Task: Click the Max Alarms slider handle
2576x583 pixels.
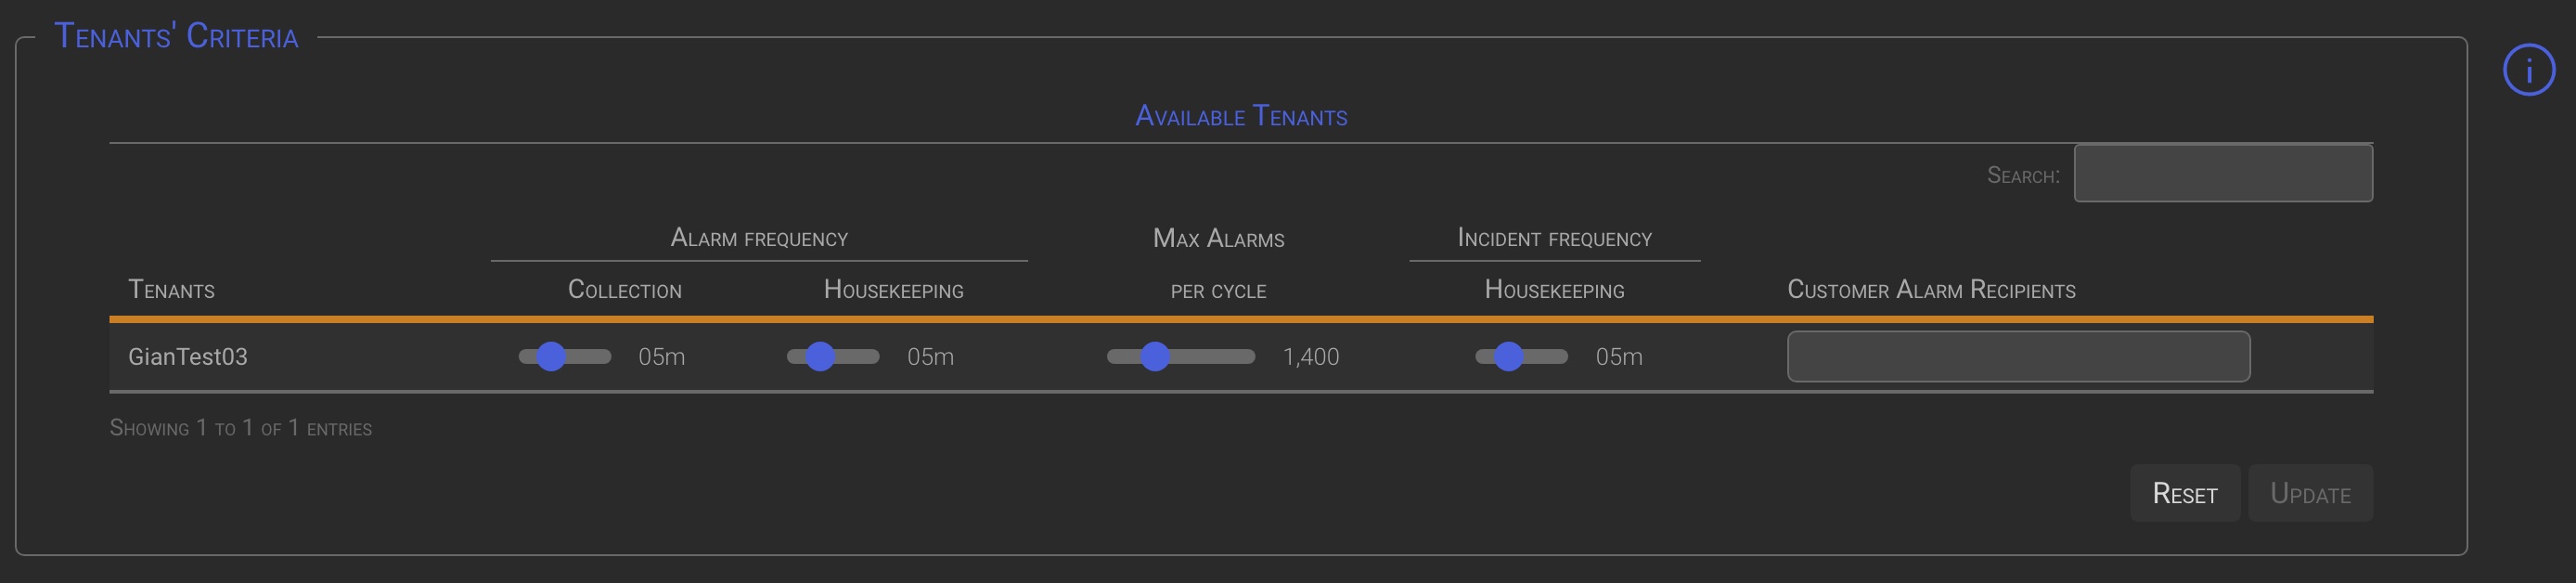Action: tap(1155, 357)
